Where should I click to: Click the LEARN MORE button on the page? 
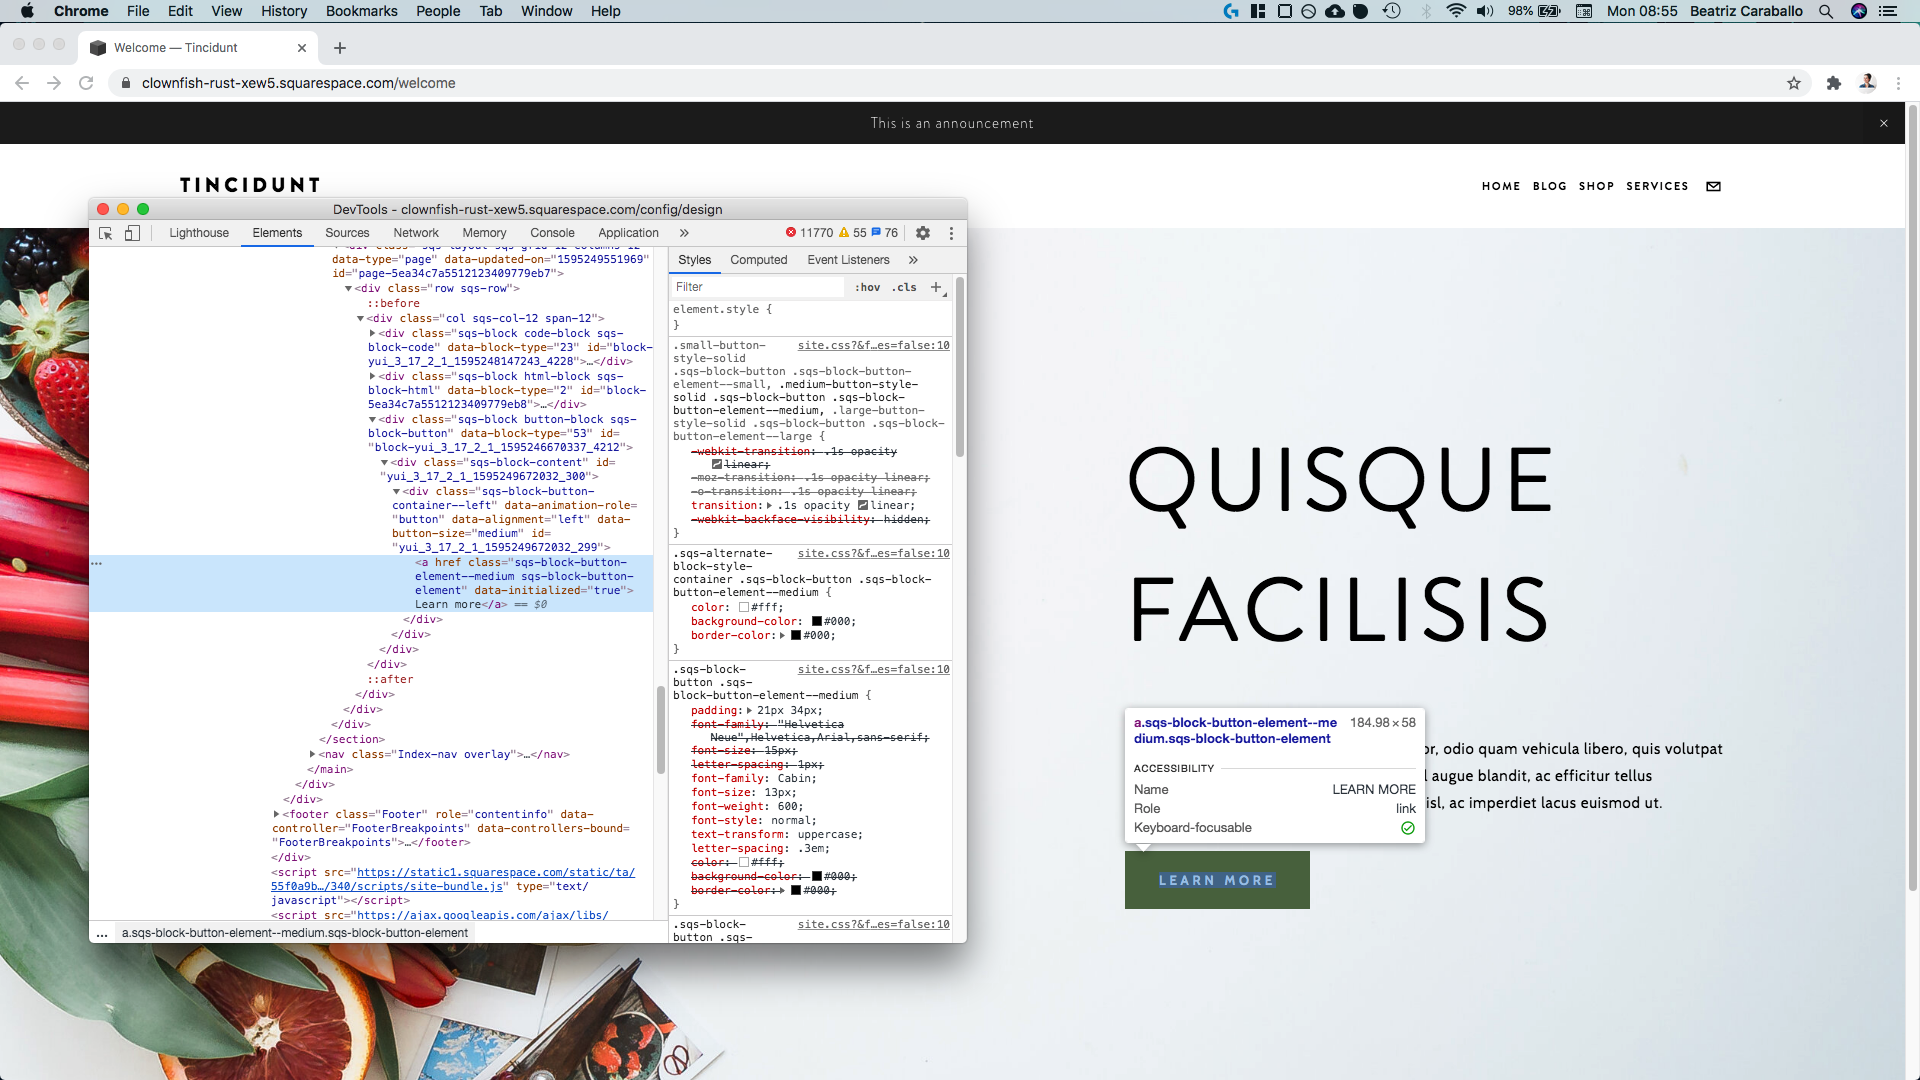pos(1216,880)
